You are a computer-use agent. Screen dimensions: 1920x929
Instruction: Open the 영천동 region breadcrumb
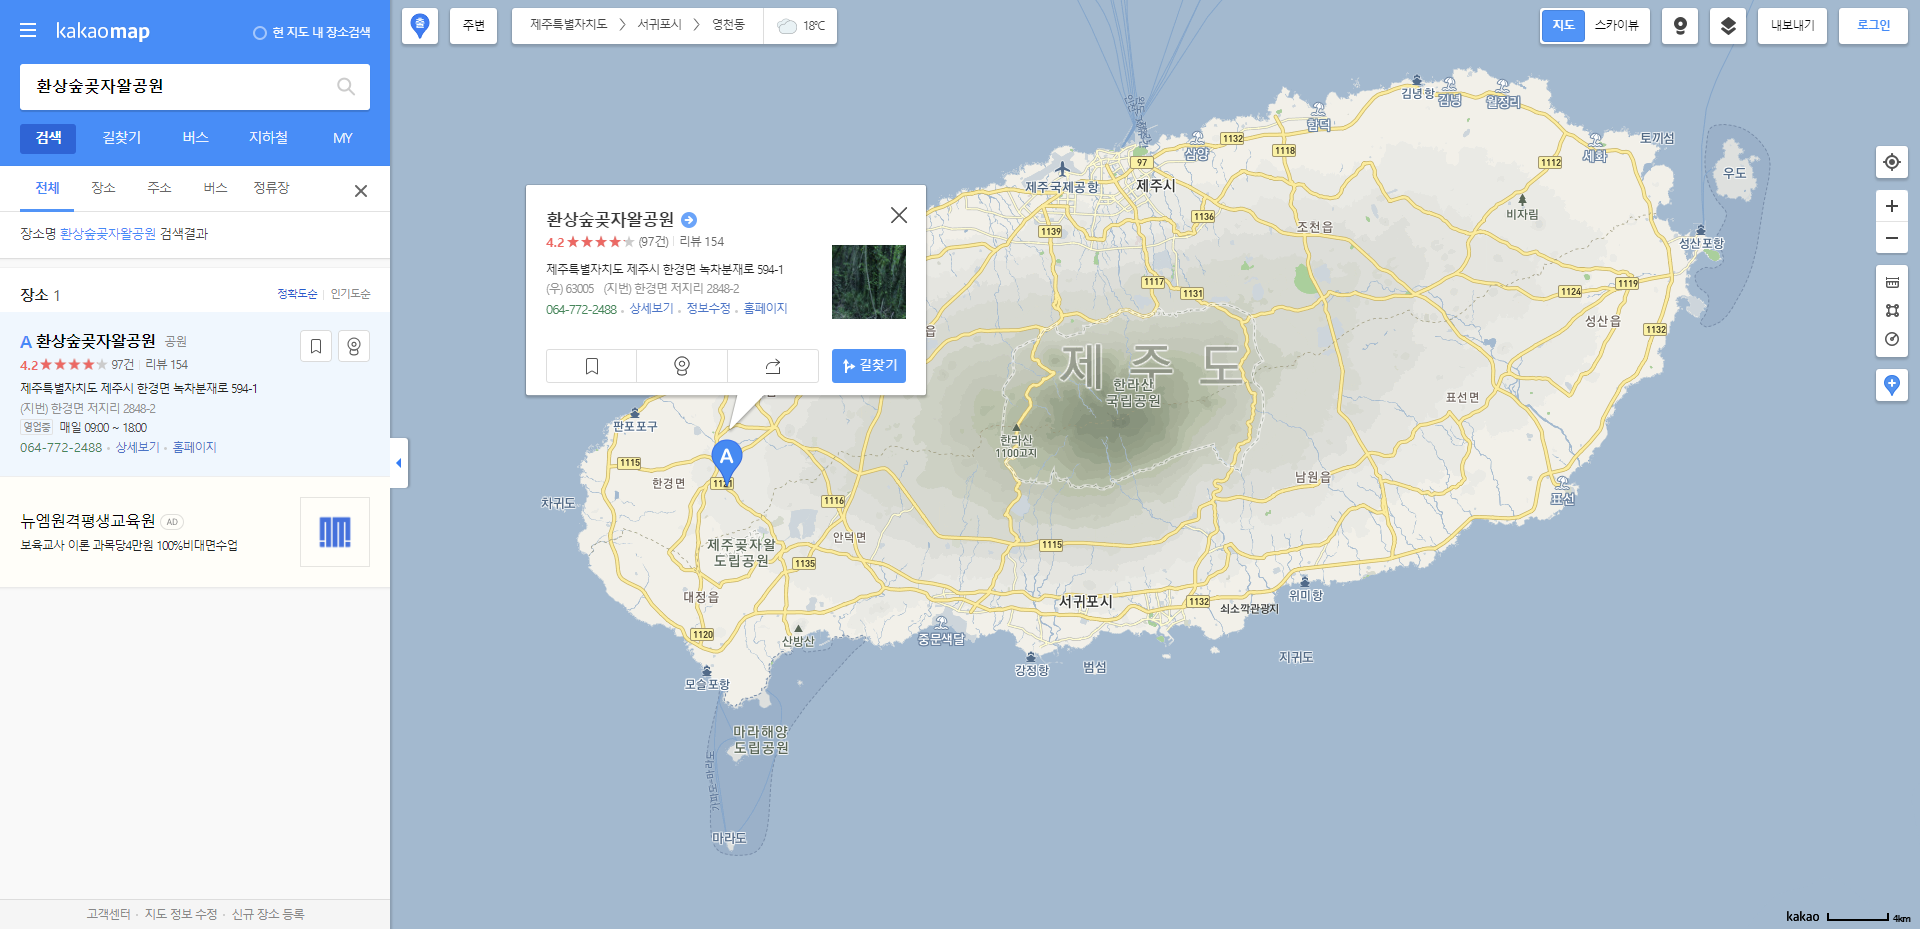click(728, 25)
